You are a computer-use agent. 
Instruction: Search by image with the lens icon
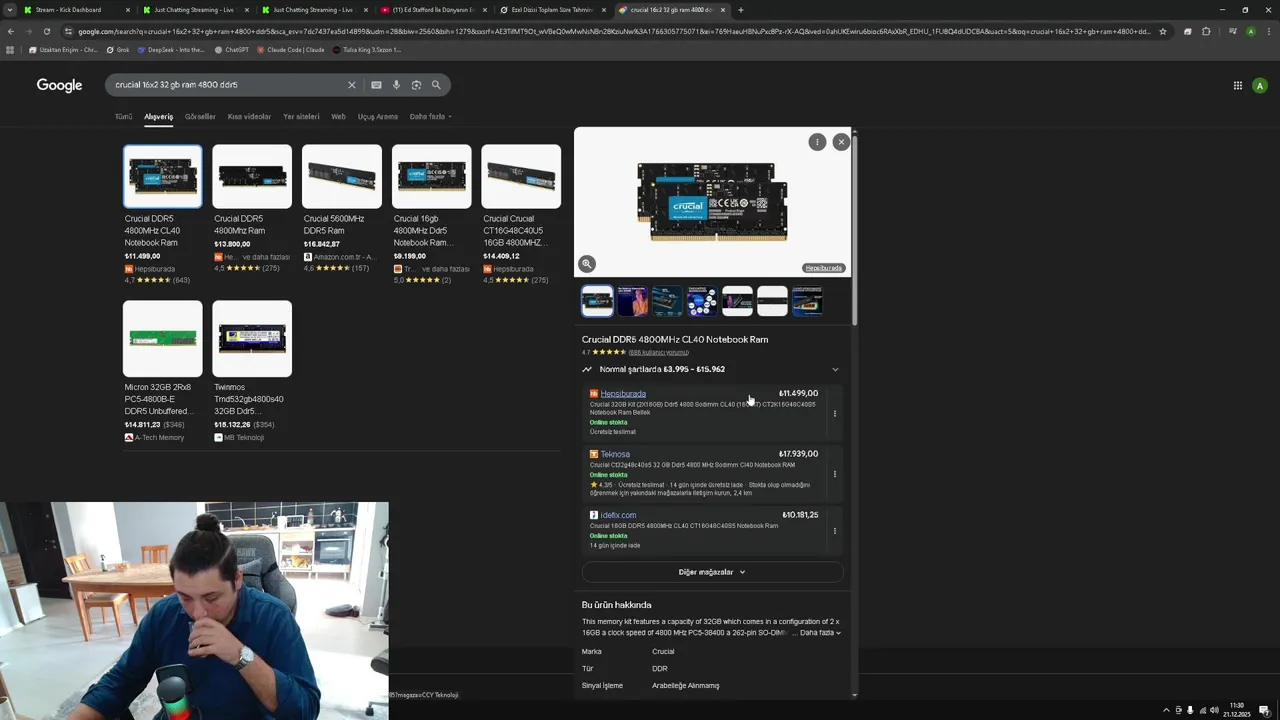coord(416,85)
